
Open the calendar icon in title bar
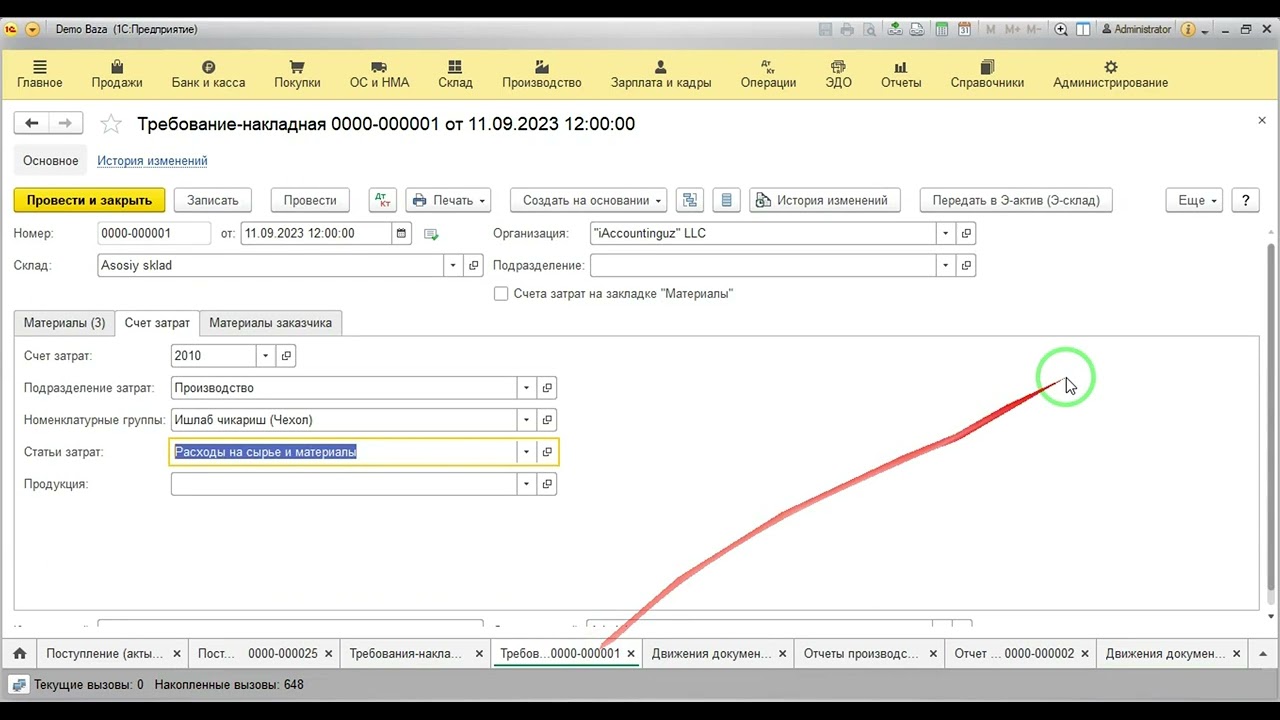point(965,29)
